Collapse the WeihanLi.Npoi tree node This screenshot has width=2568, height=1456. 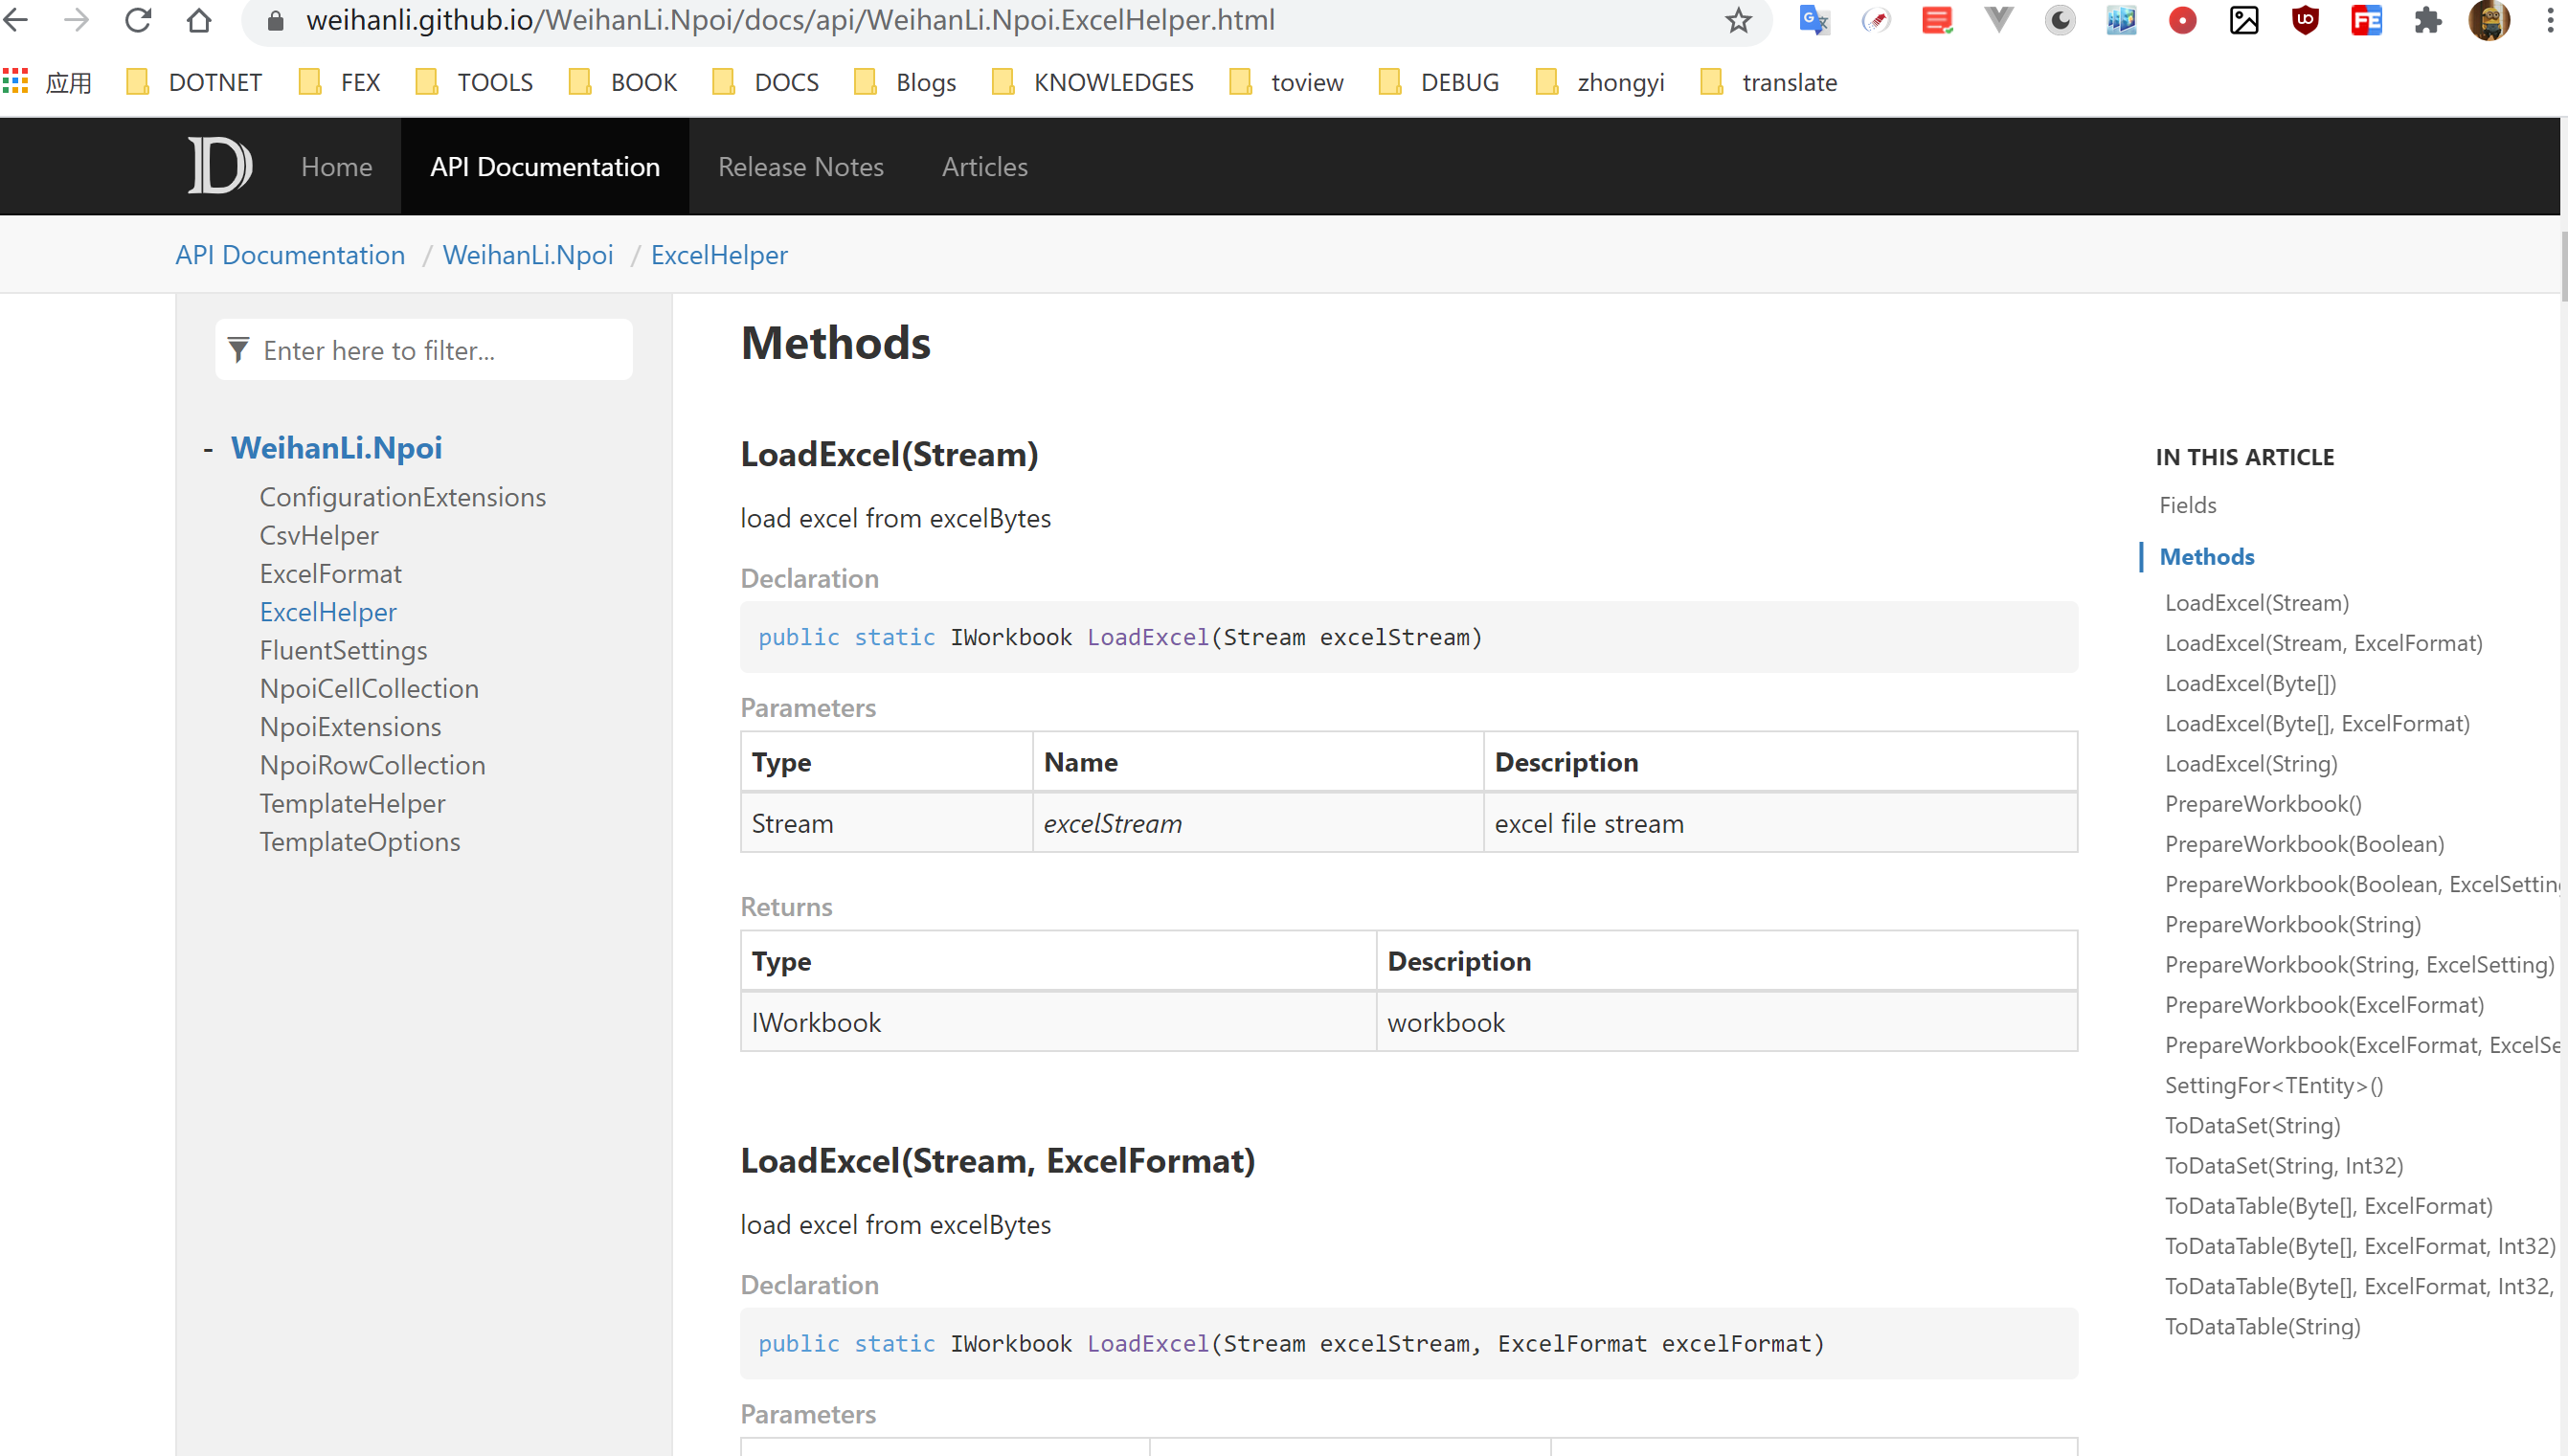[207, 448]
